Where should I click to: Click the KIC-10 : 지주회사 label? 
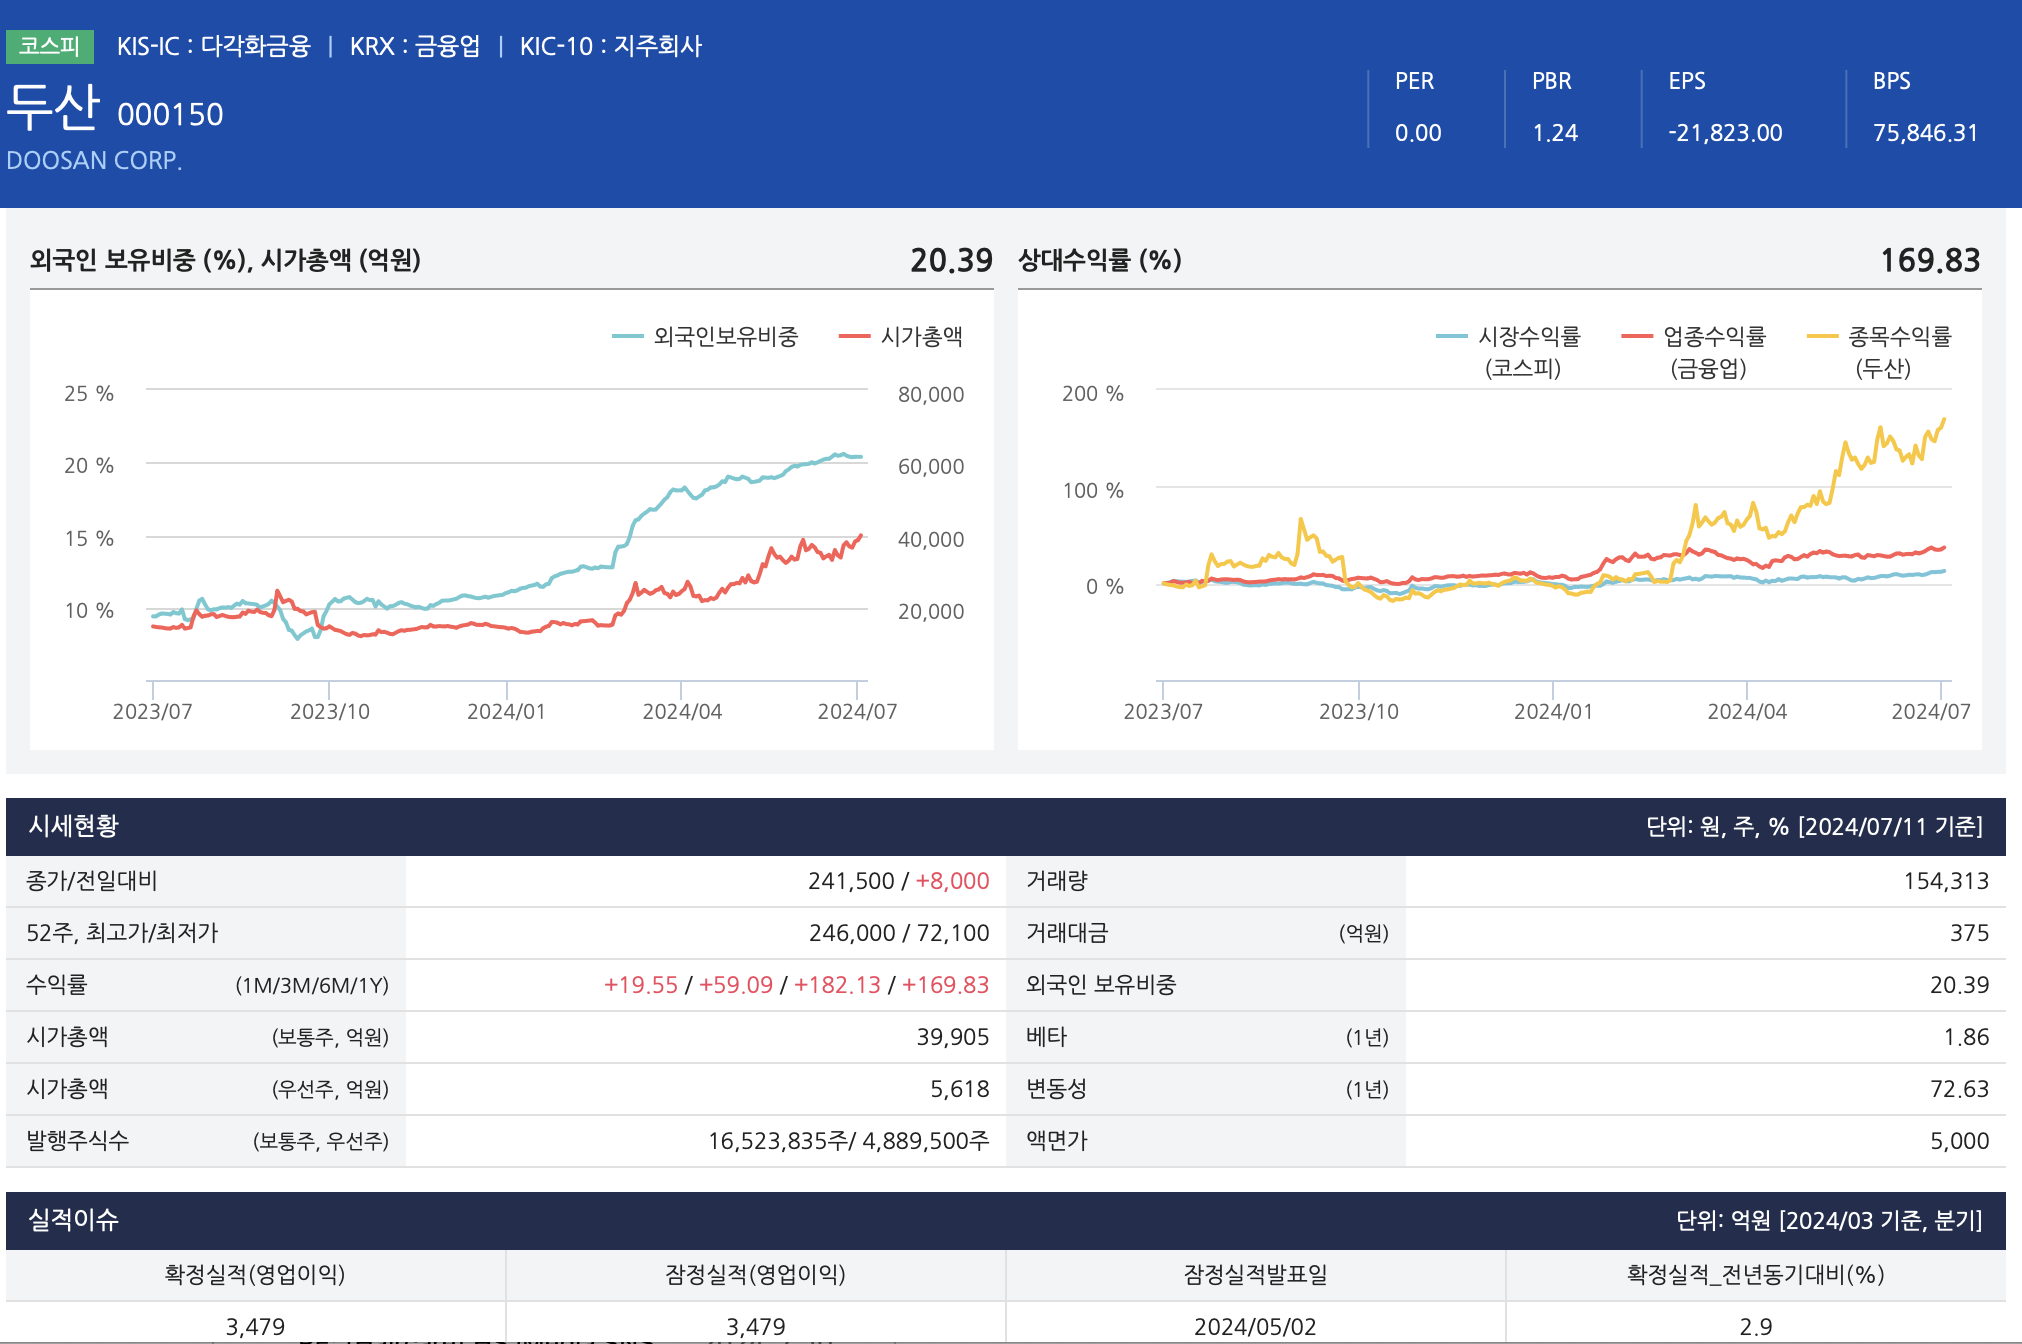[610, 46]
